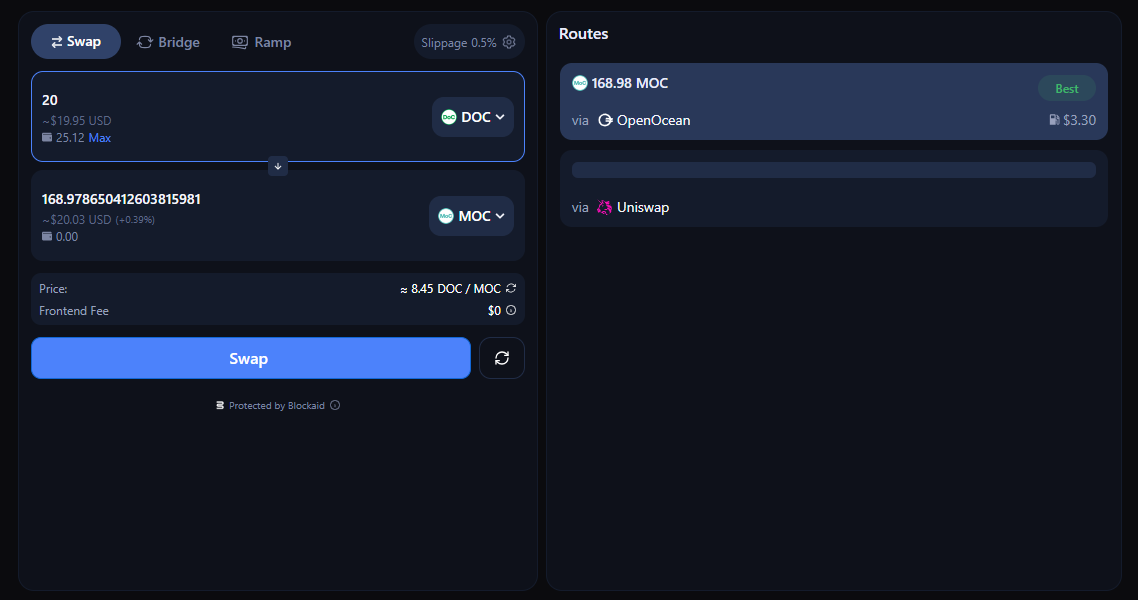Click the Blockaid protection info icon
Viewport: 1138px width, 600px height.
[335, 406]
